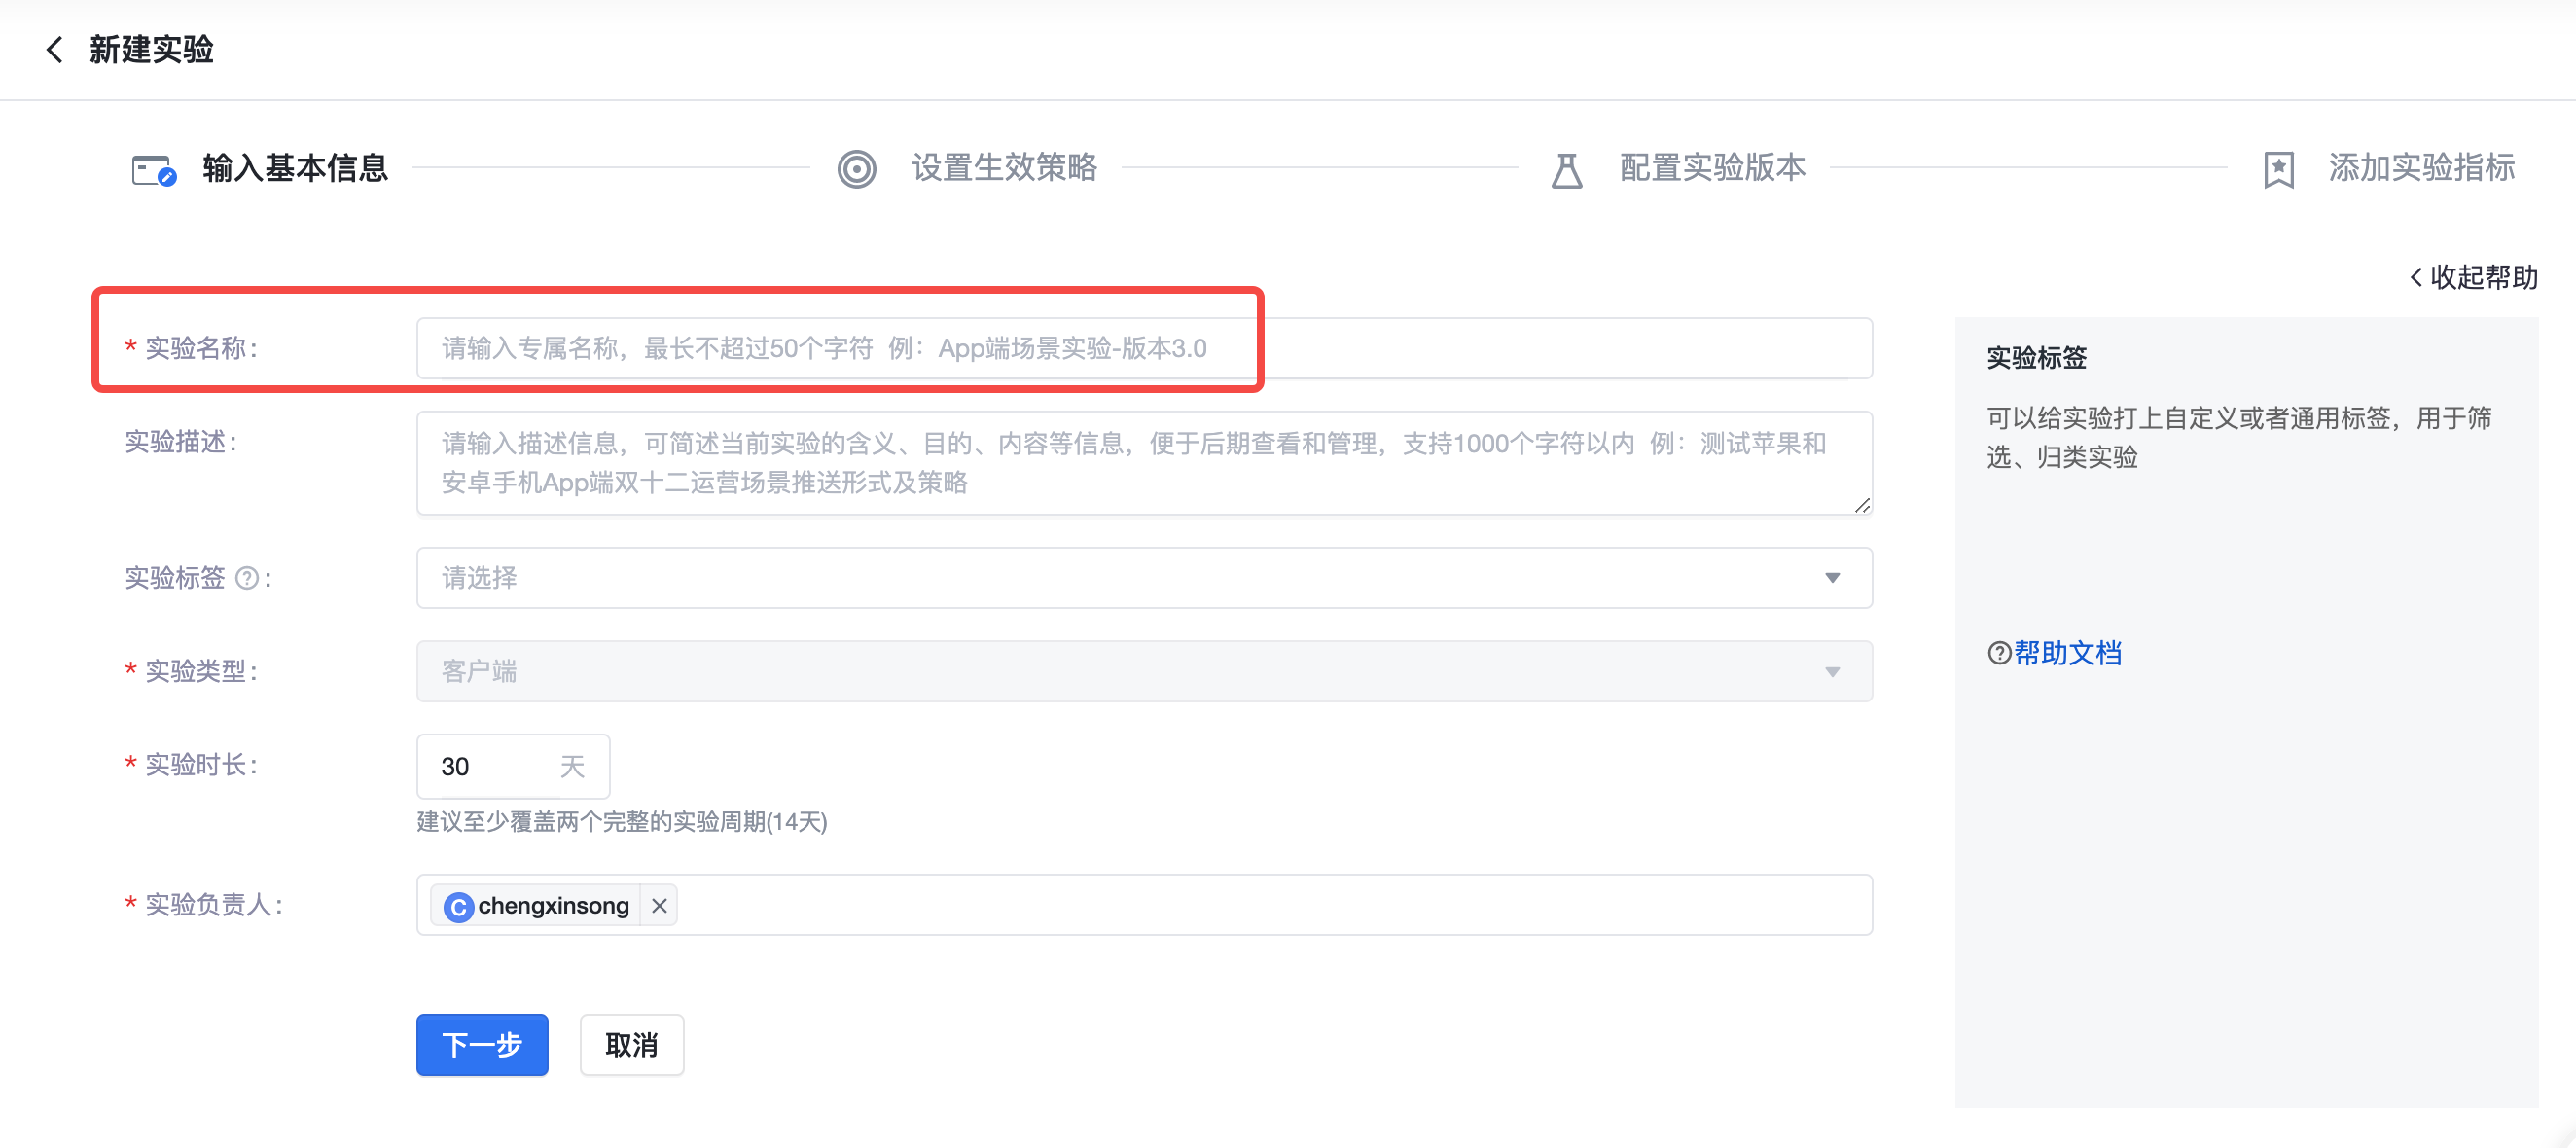Click the 设置生效策略 target icon
This screenshot has height=1148, width=2576.
856,169
